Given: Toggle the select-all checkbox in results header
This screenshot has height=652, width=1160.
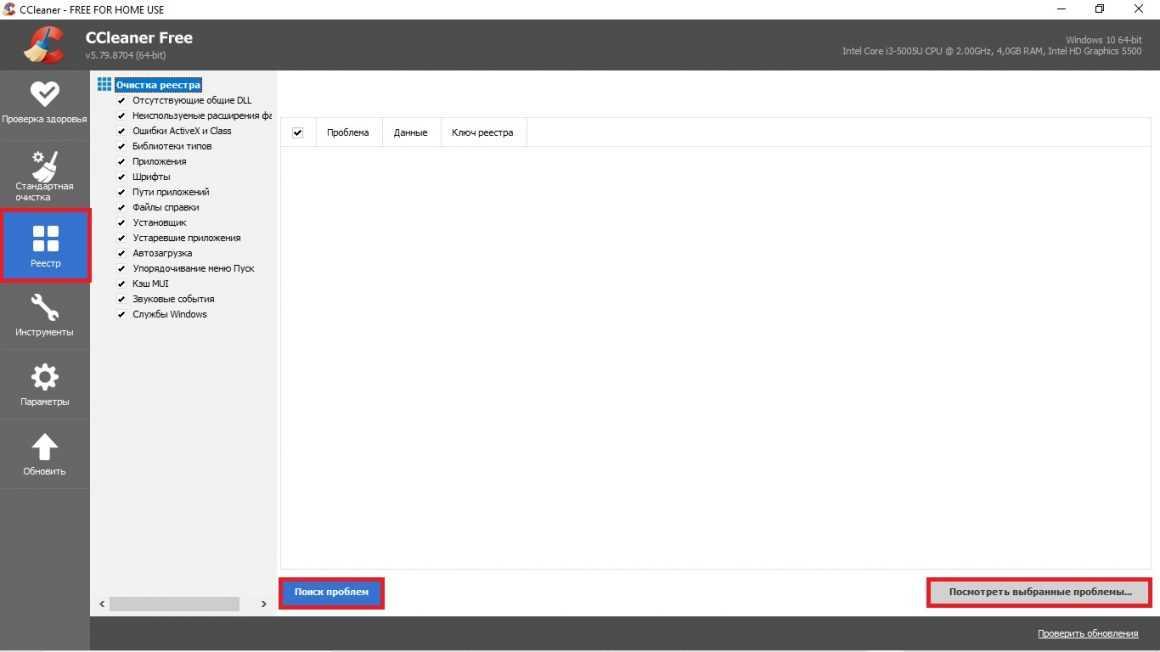Looking at the screenshot, I should click(x=297, y=132).
